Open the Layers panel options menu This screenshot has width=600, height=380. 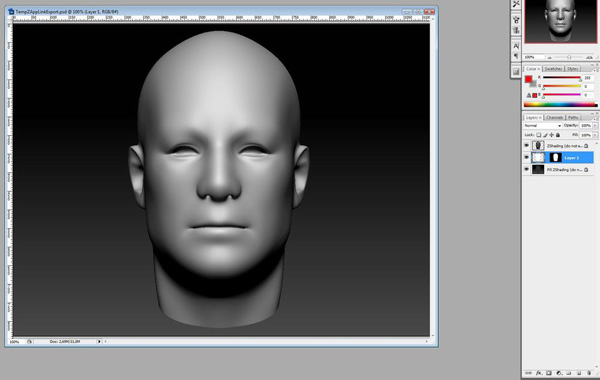595,119
